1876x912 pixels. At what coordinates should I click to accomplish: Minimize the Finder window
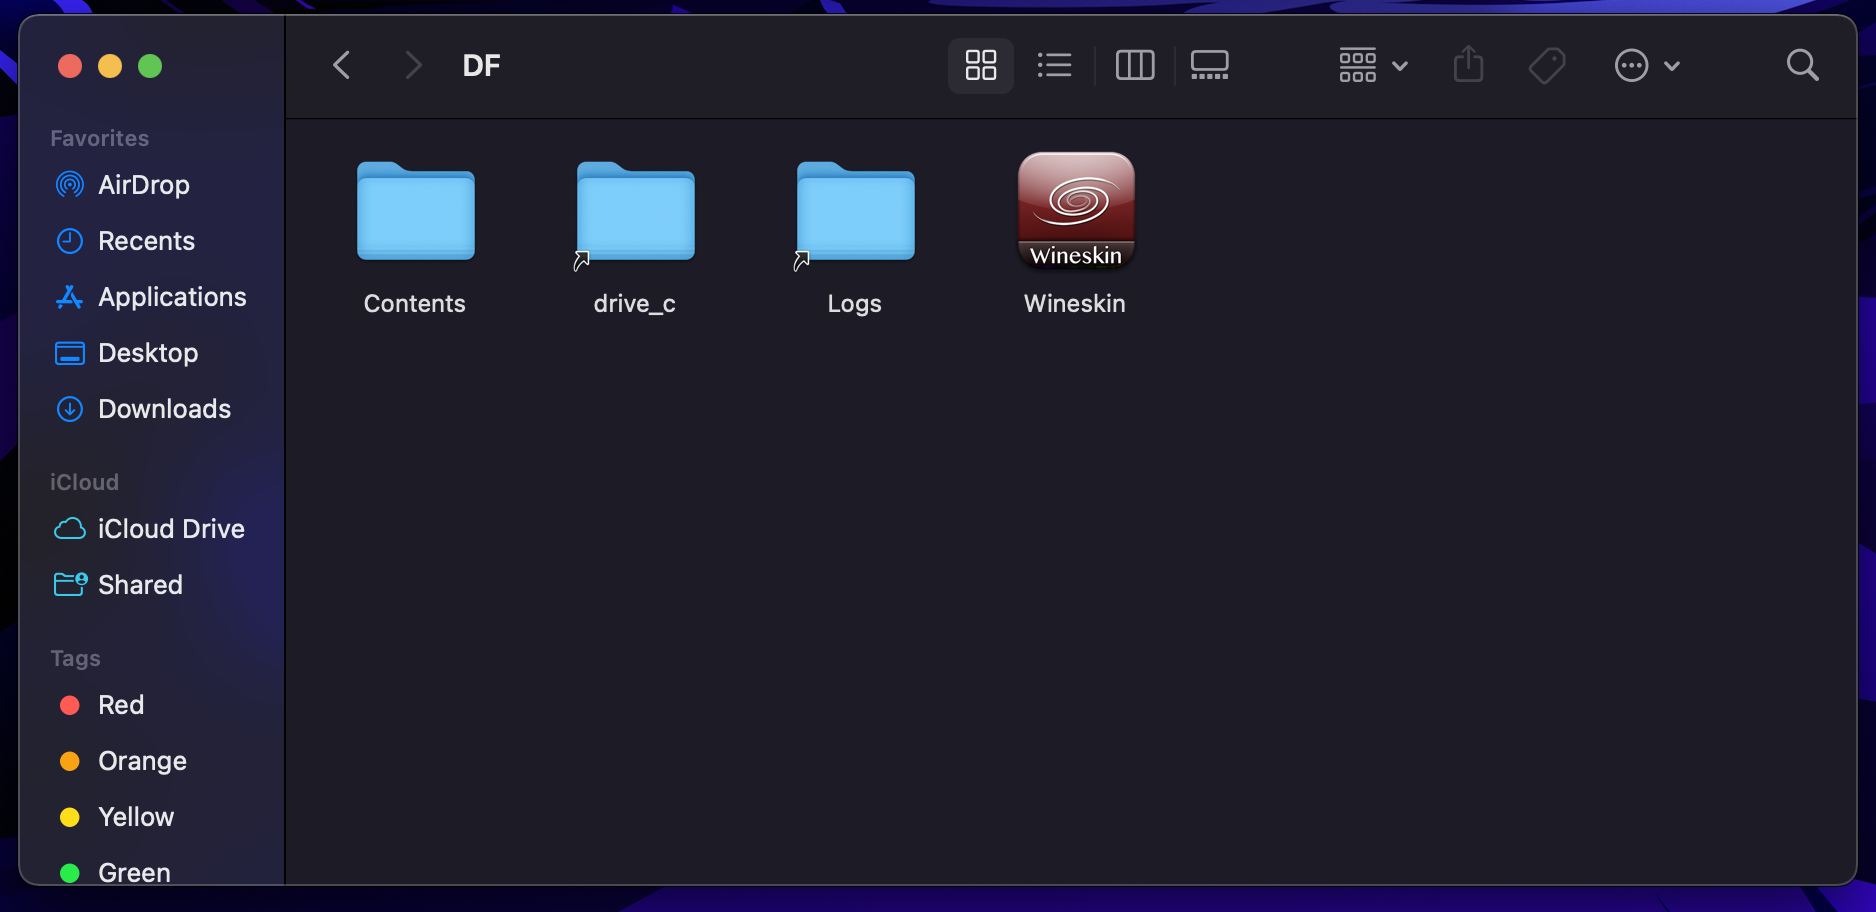(110, 66)
